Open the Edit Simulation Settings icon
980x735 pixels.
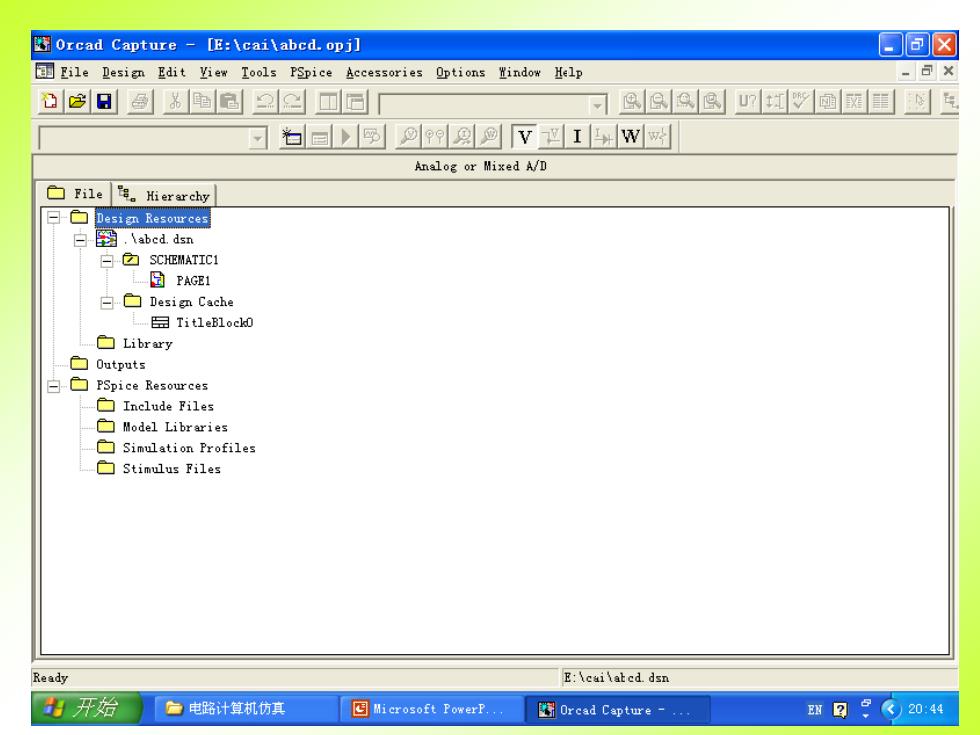click(319, 136)
